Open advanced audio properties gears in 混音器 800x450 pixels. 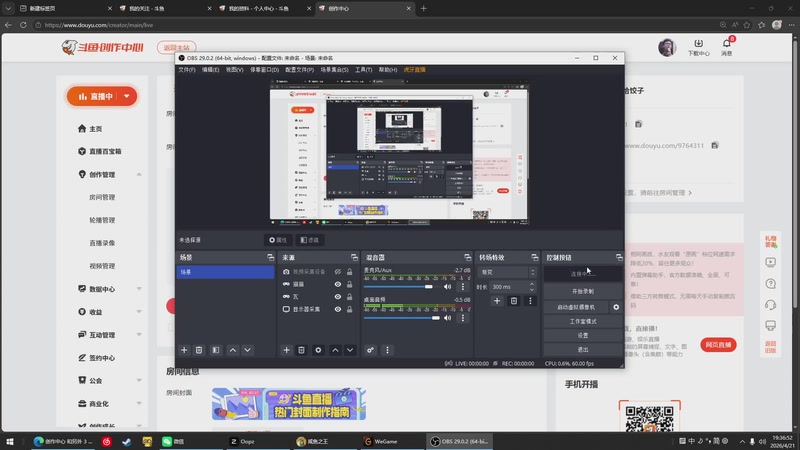point(370,350)
